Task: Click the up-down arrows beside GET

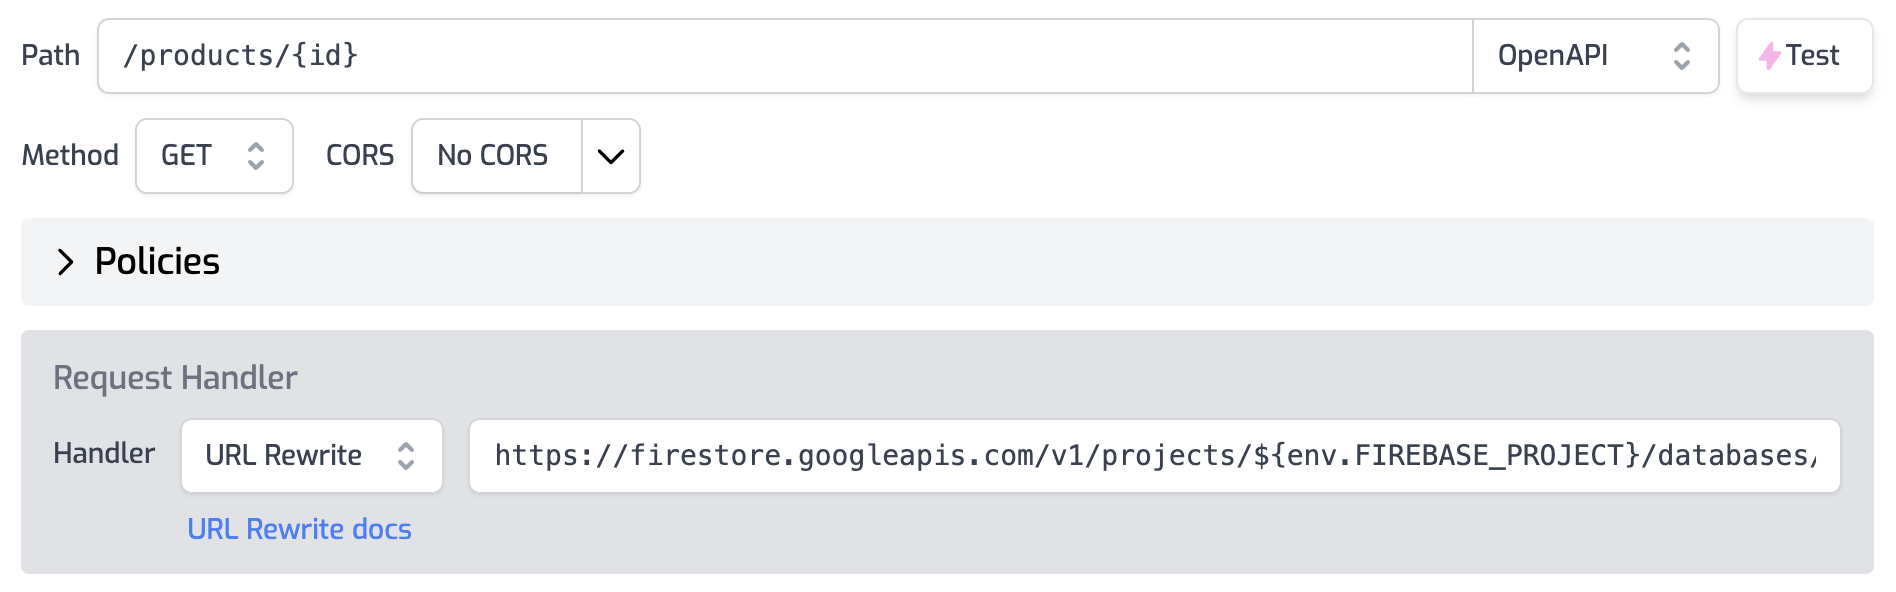Action: (x=256, y=156)
